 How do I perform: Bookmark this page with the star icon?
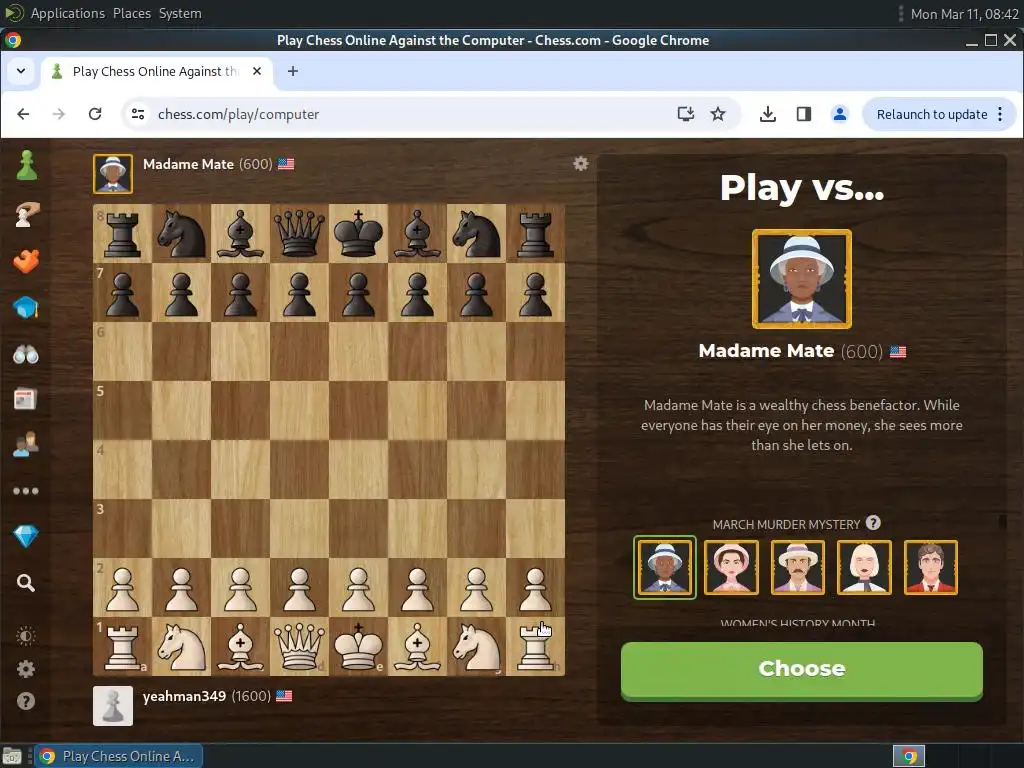coord(718,114)
